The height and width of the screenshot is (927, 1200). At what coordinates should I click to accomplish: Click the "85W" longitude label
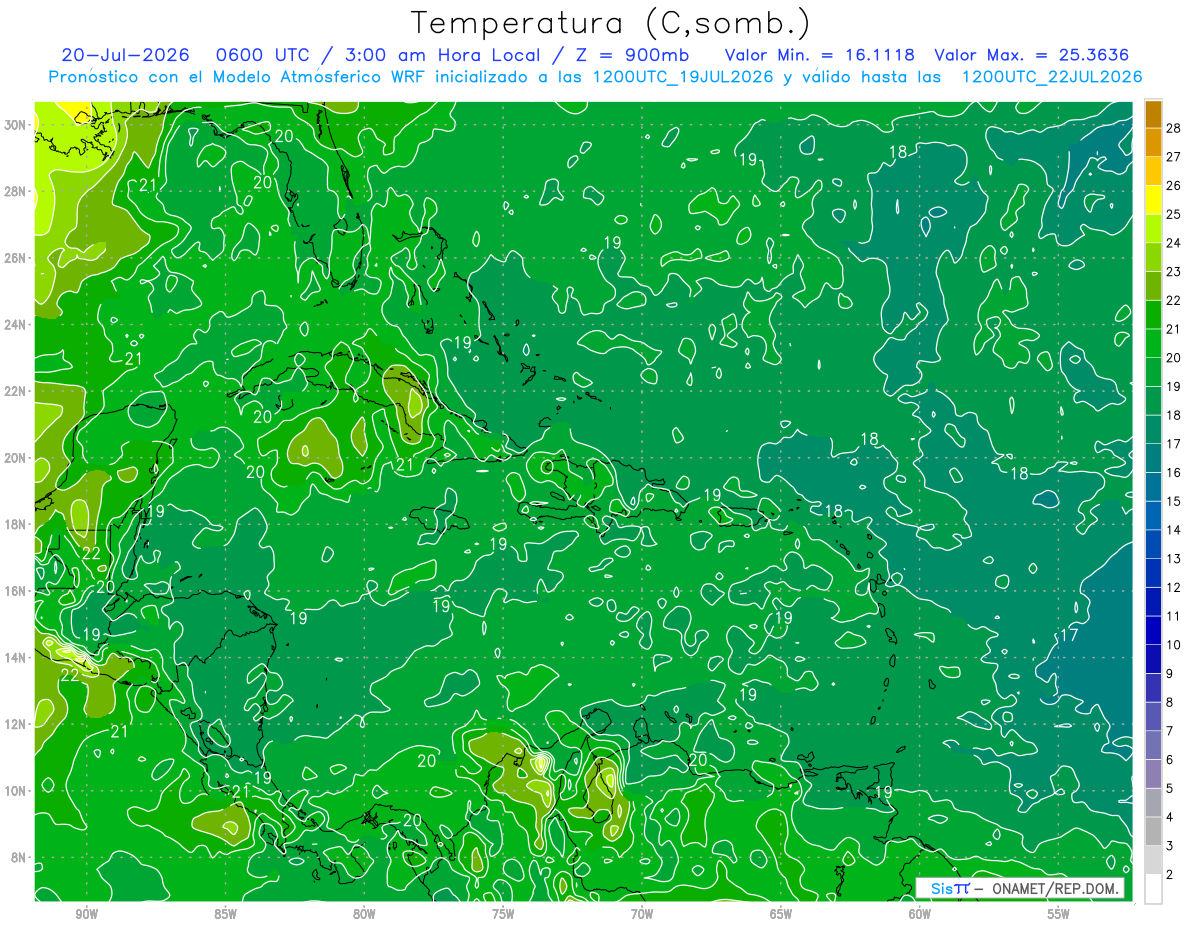pyautogui.click(x=225, y=915)
